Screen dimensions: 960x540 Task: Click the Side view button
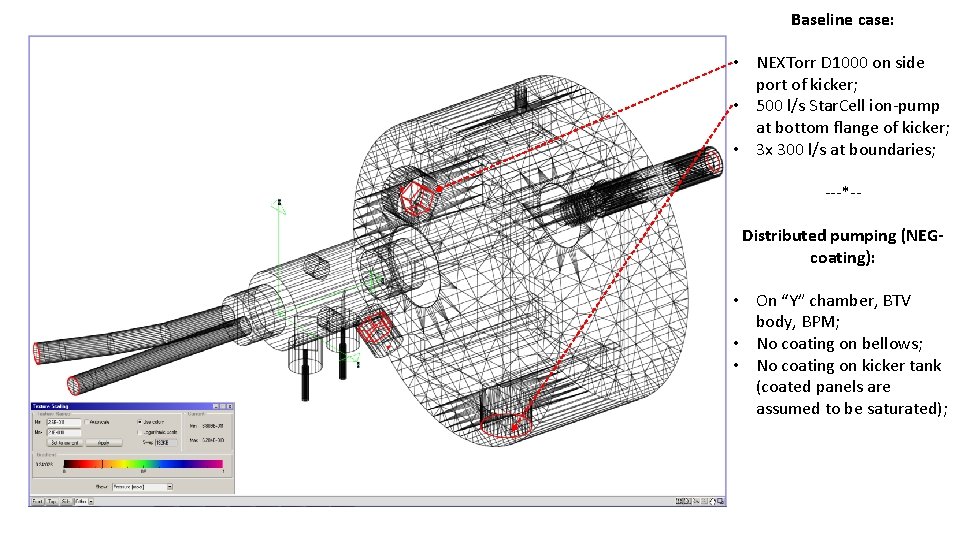point(66,501)
